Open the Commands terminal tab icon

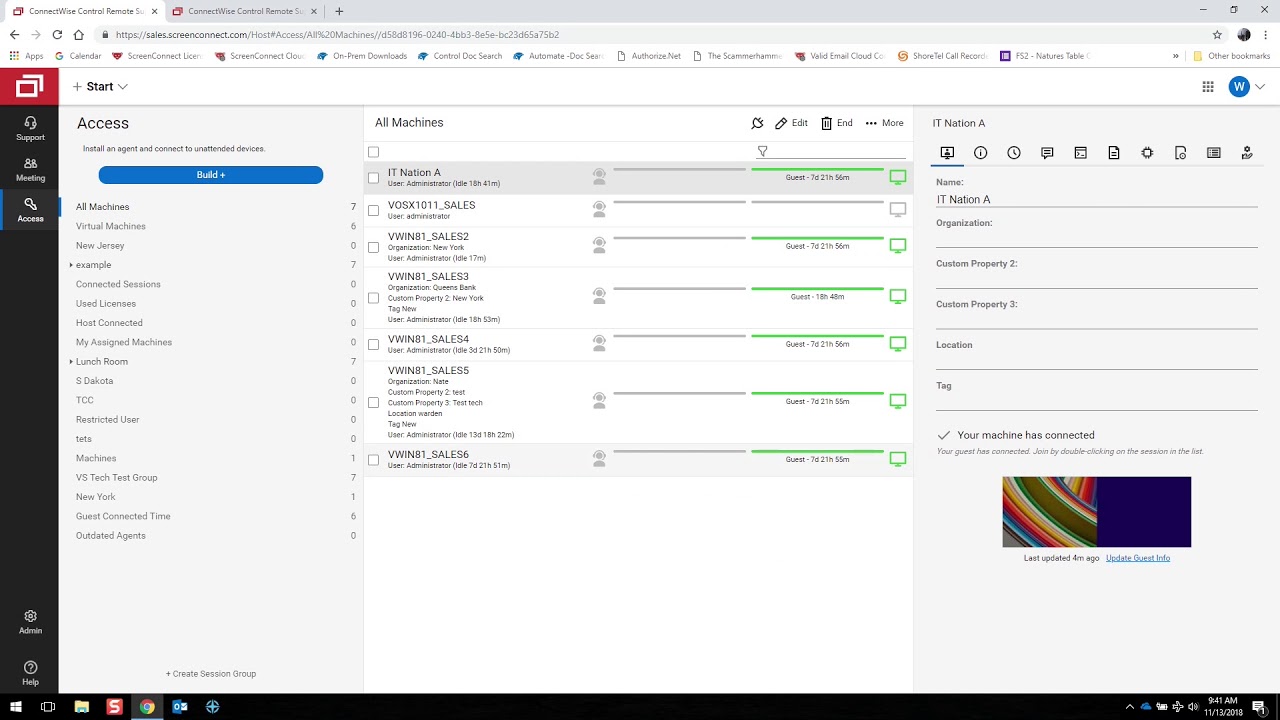pos(1080,153)
